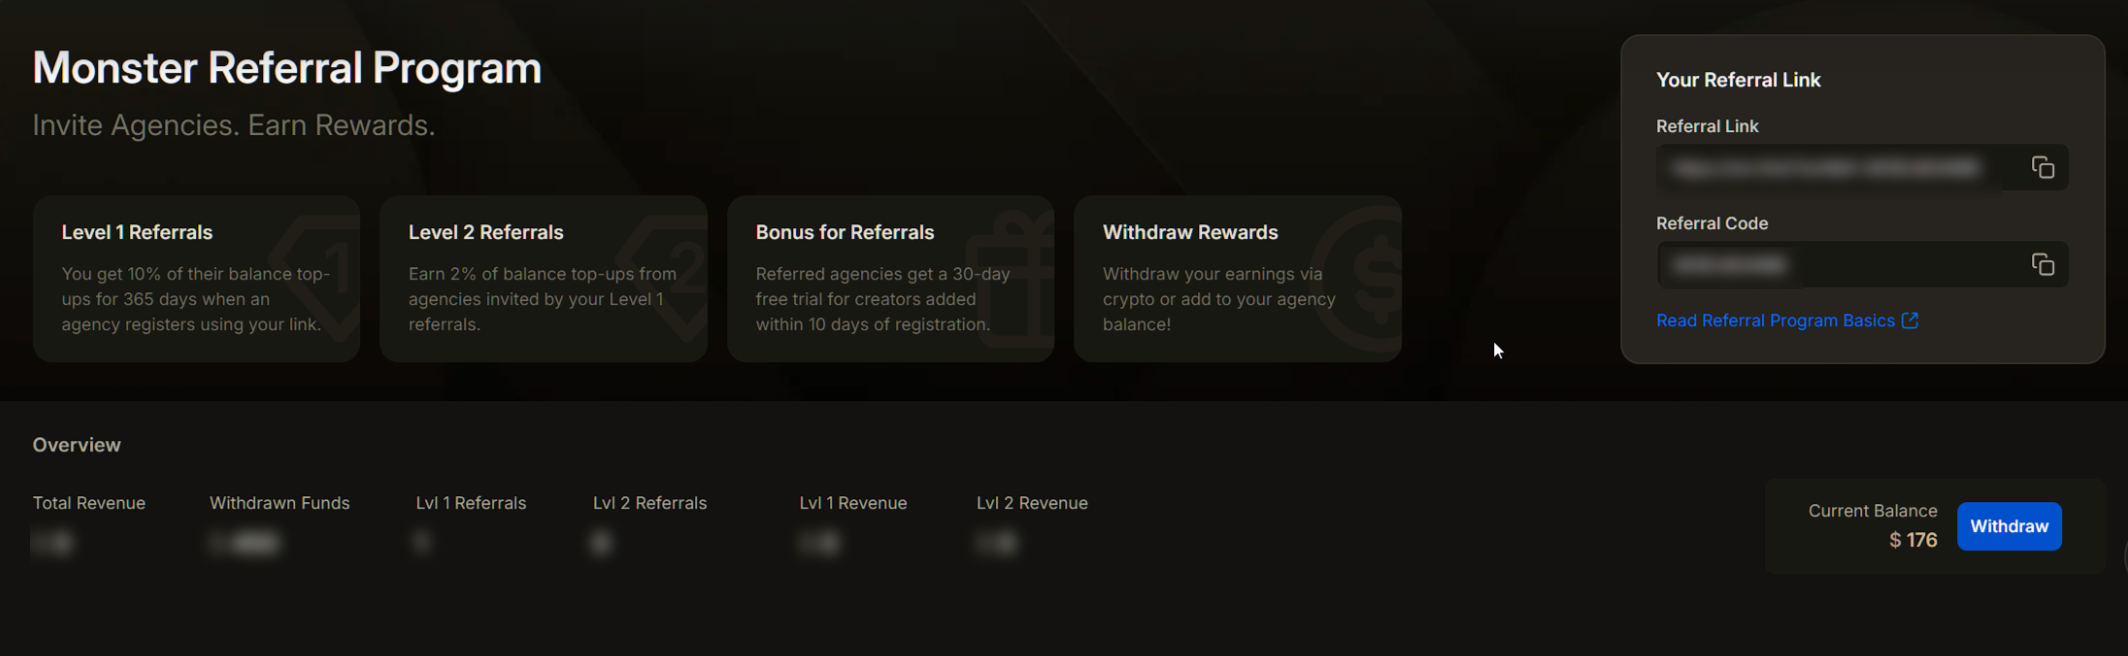This screenshot has height=656, width=2128.
Task: Click the Total Revenue stat label
Action: (89, 503)
